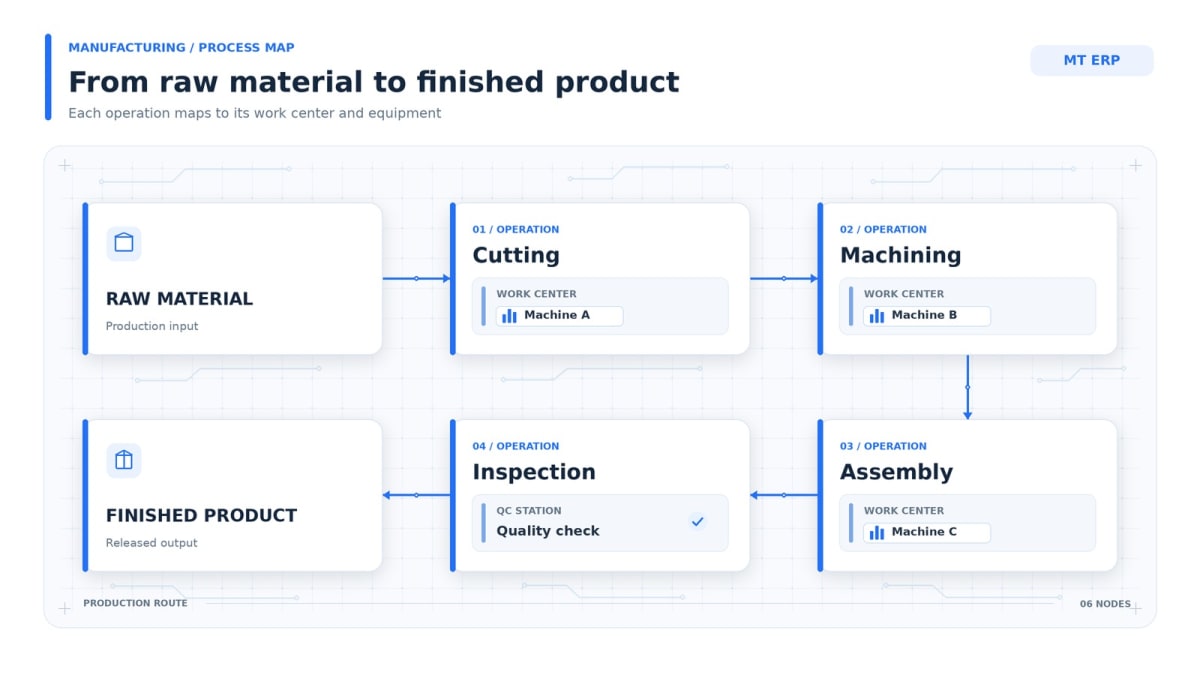Click the MT ERP badge button
The width and height of the screenshot is (1200, 675).
[1092, 60]
